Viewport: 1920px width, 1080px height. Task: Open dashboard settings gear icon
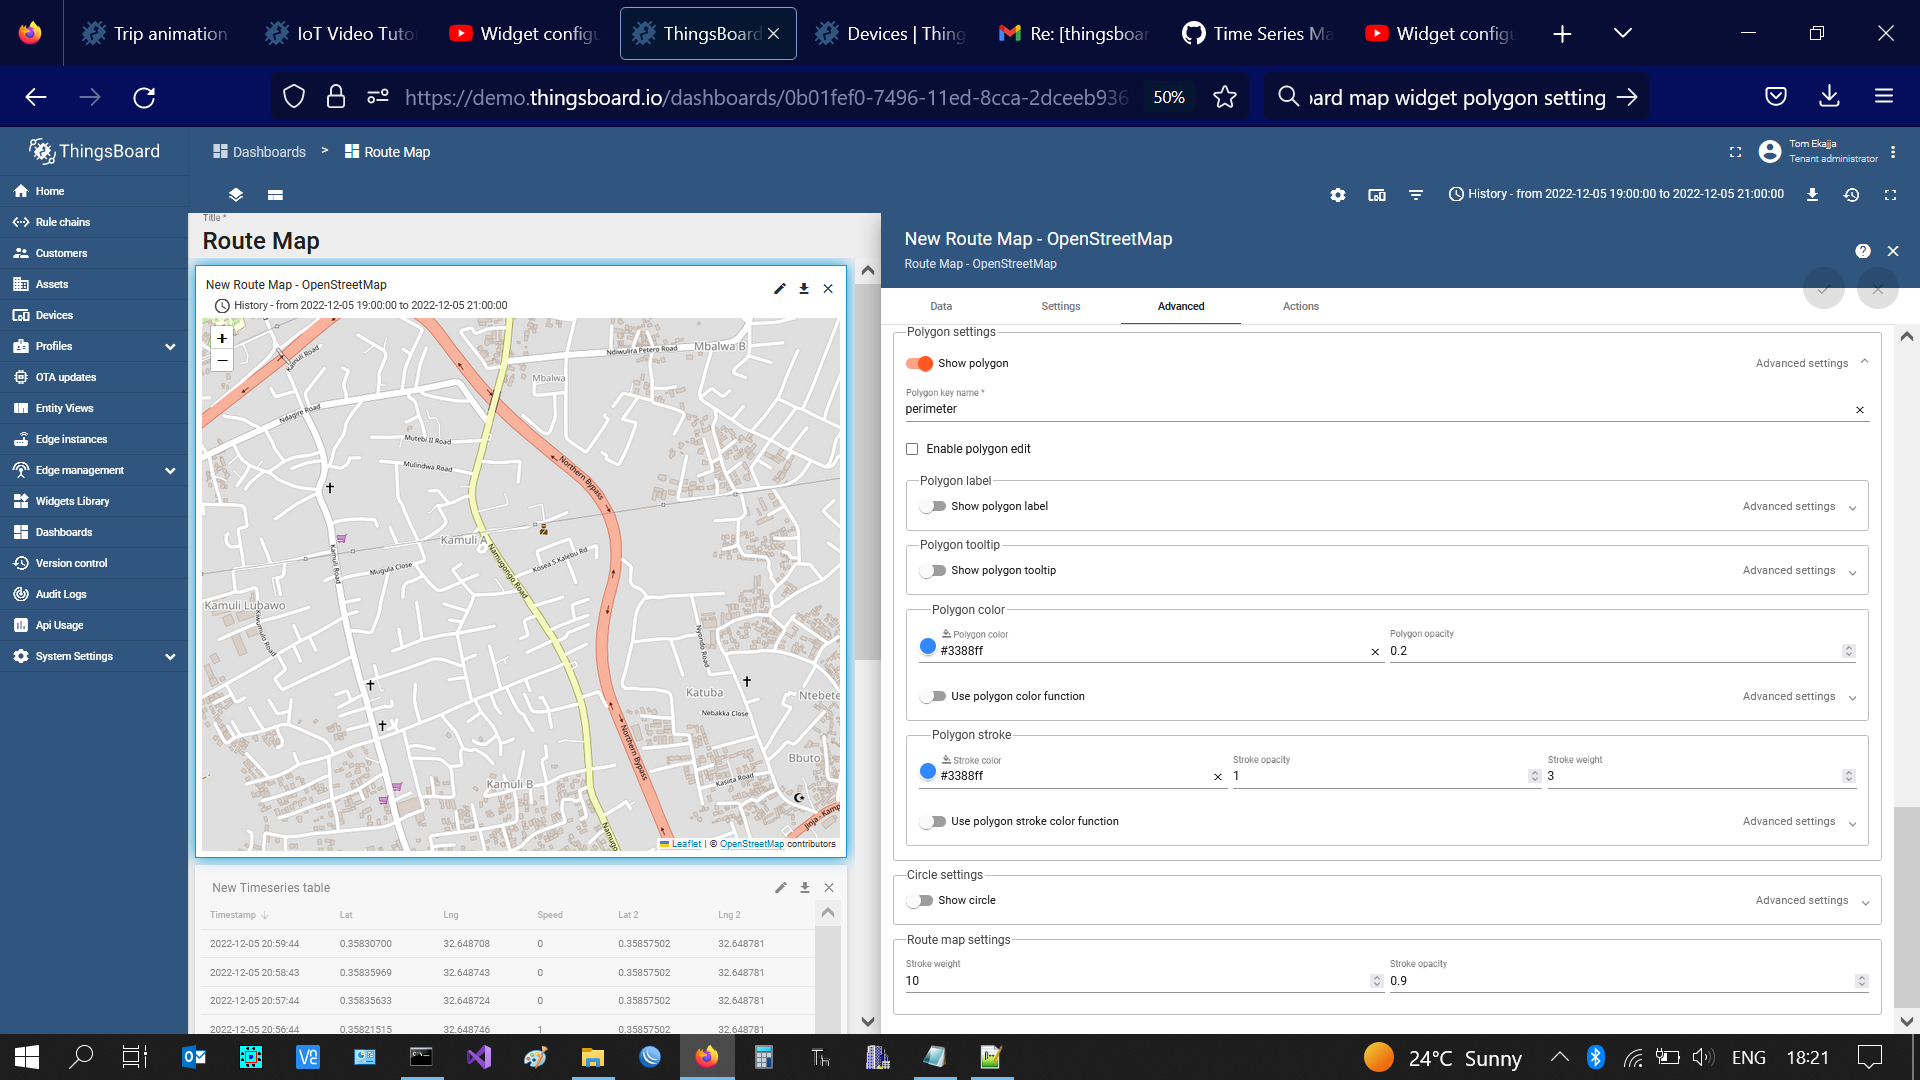tap(1338, 195)
